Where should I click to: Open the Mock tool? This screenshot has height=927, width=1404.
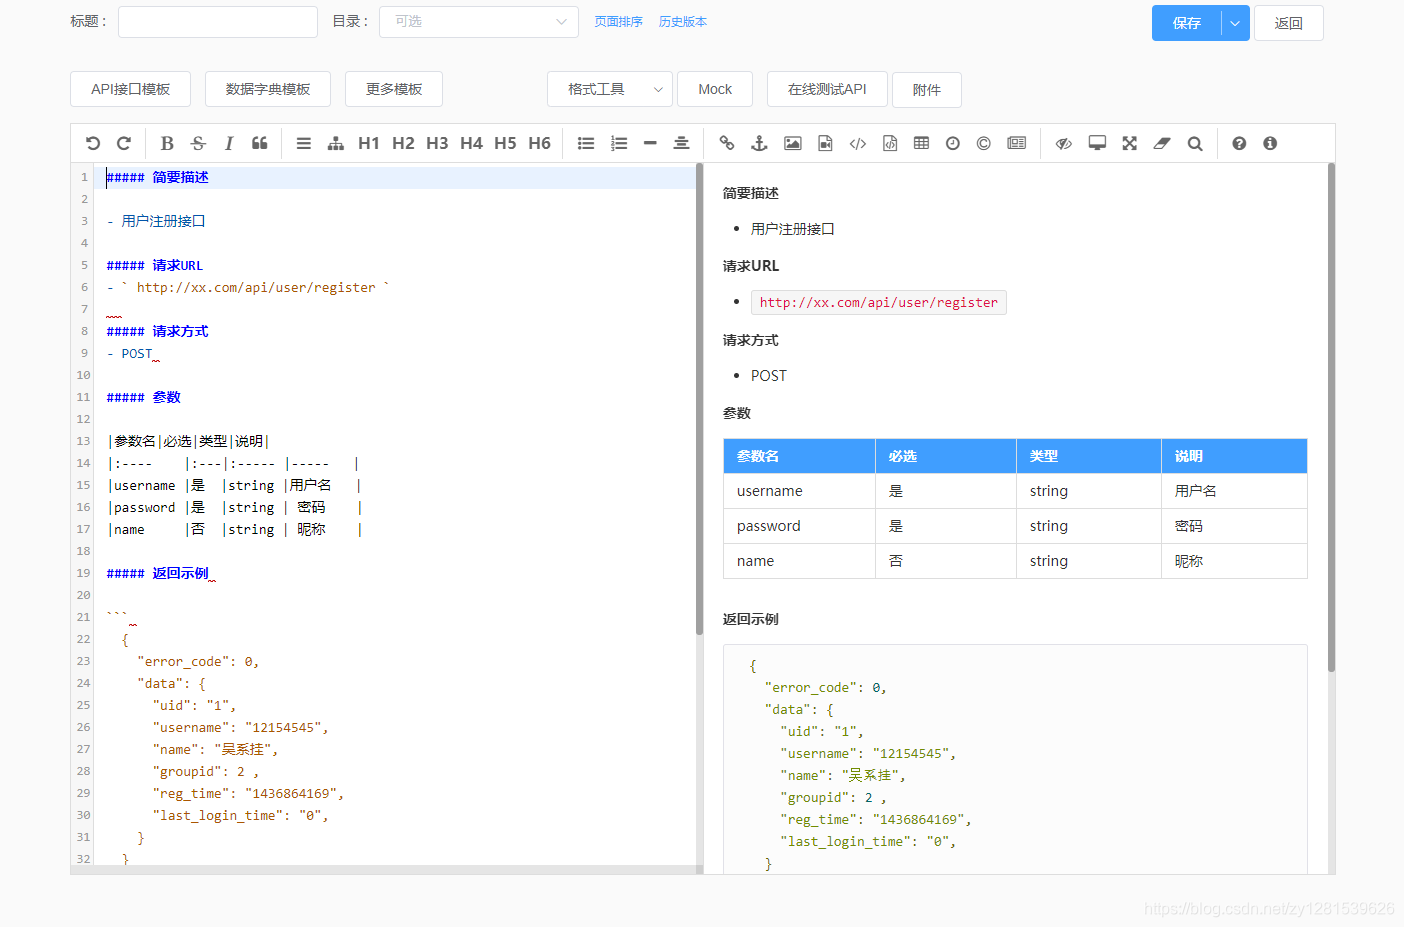point(715,89)
